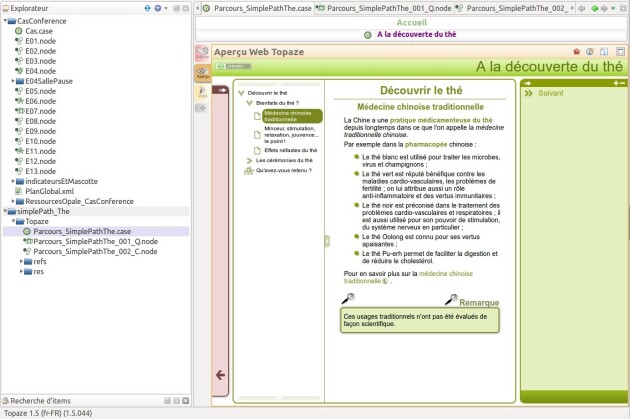Click the PlanGlobal.xml file icon
Viewport: 630px width, 419px height.
point(18,191)
